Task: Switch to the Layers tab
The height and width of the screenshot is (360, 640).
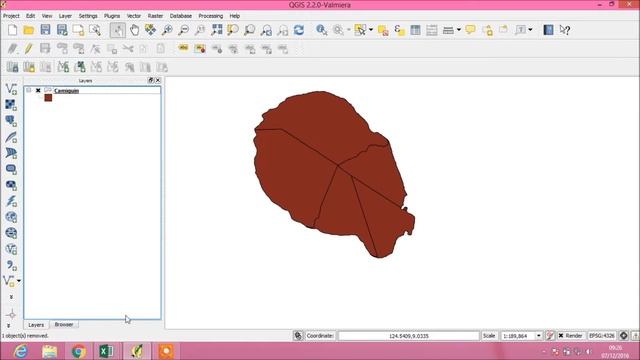Action: (36, 325)
